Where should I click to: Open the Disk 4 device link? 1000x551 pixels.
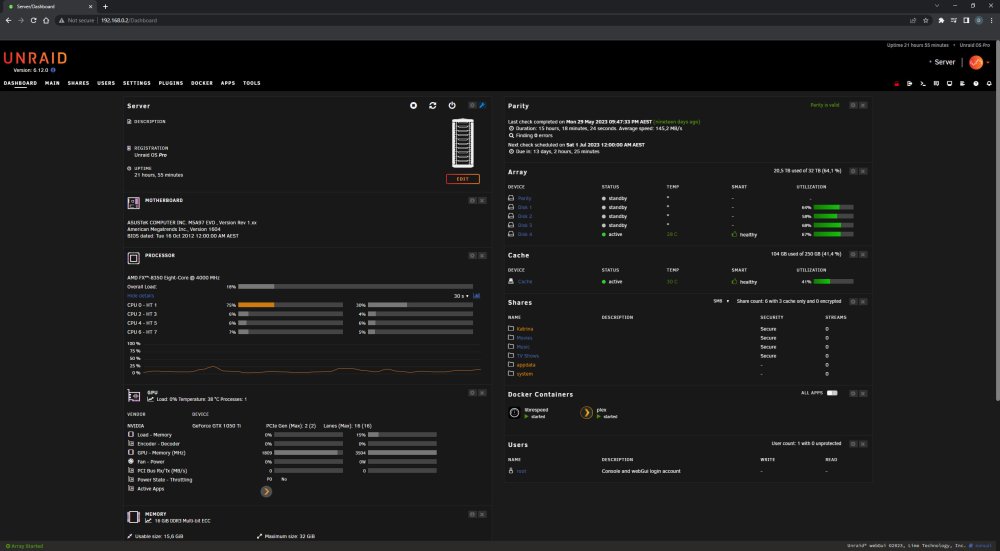click(x=525, y=234)
